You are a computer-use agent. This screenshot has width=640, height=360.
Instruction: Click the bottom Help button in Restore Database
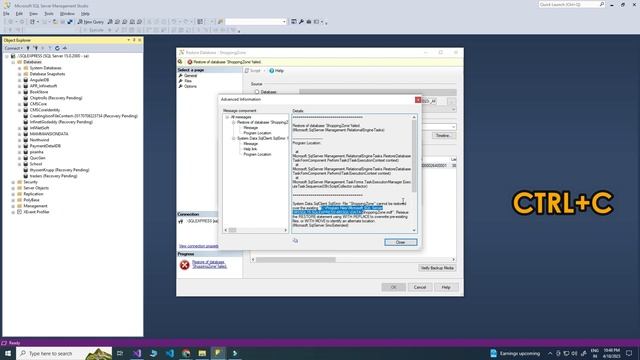[x=446, y=287]
